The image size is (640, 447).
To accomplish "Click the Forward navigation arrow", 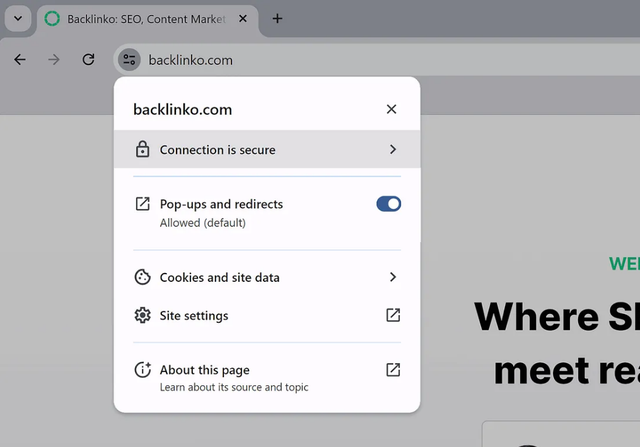I will point(54,60).
